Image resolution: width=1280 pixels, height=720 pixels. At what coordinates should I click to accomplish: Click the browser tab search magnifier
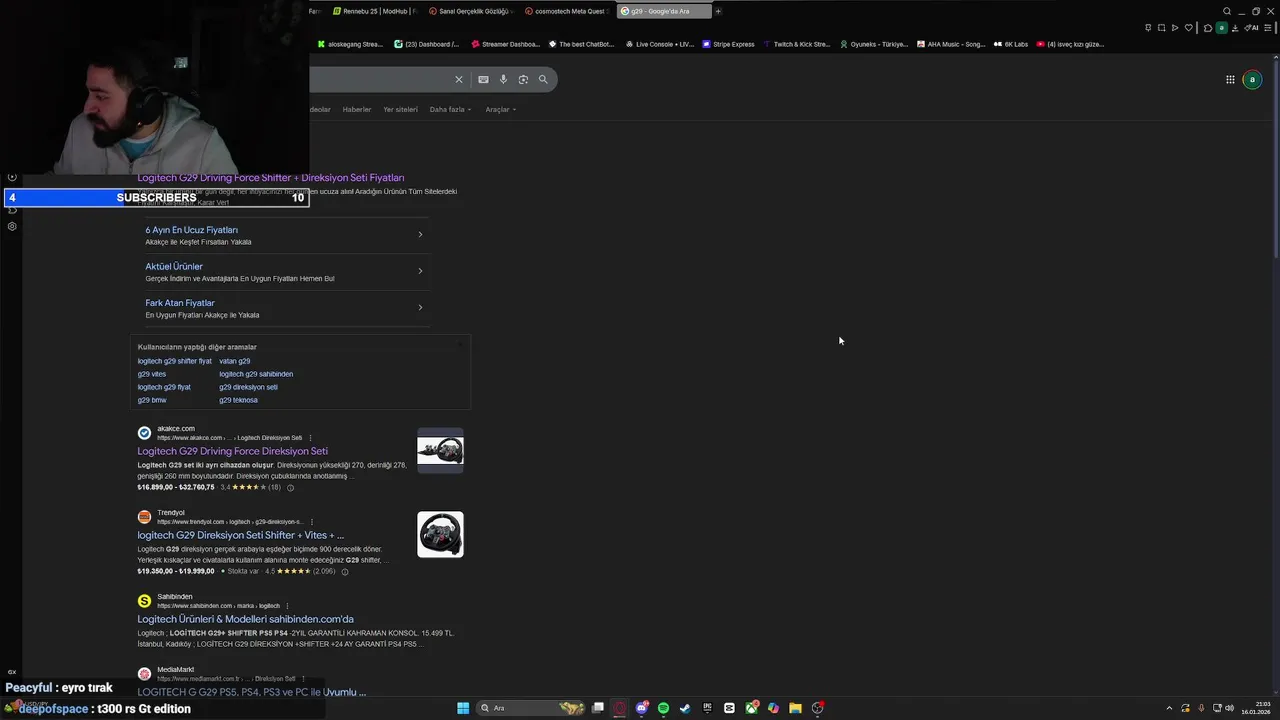pyautogui.click(x=1227, y=11)
